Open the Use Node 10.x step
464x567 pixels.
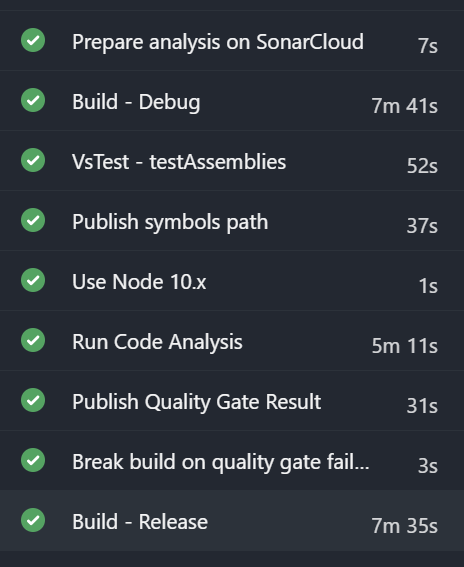point(232,281)
